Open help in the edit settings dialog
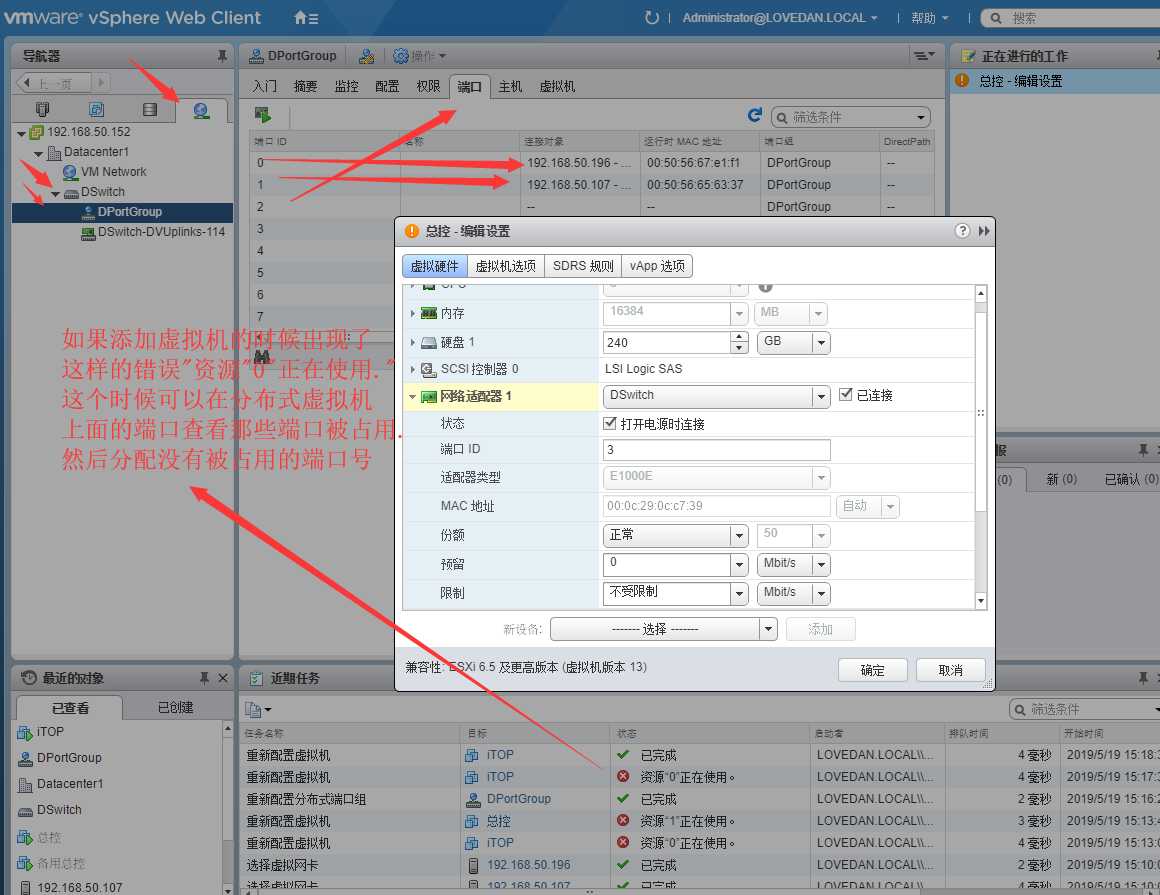 (962, 231)
